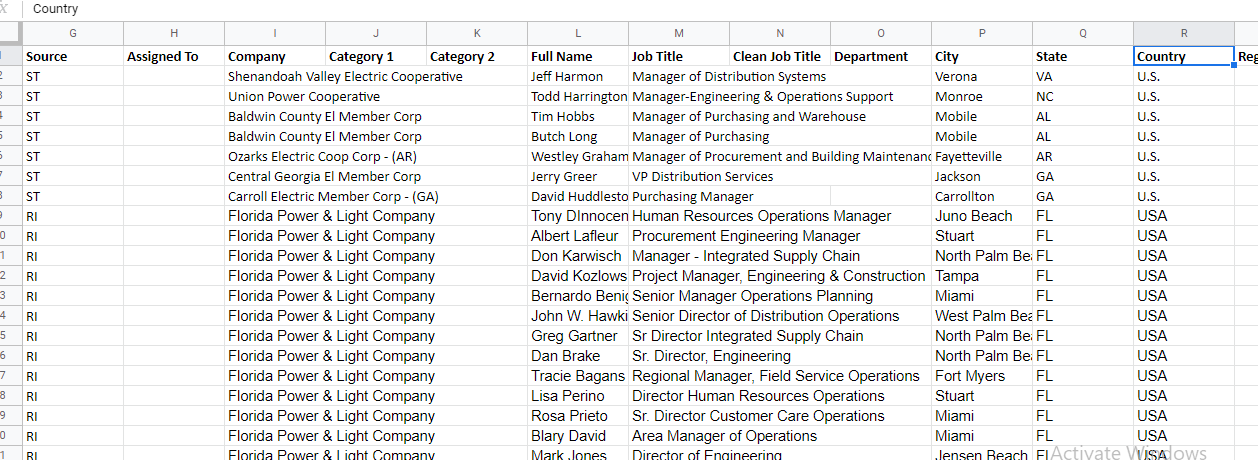Select the AR state cell
1258x460 pixels.
pos(1083,156)
